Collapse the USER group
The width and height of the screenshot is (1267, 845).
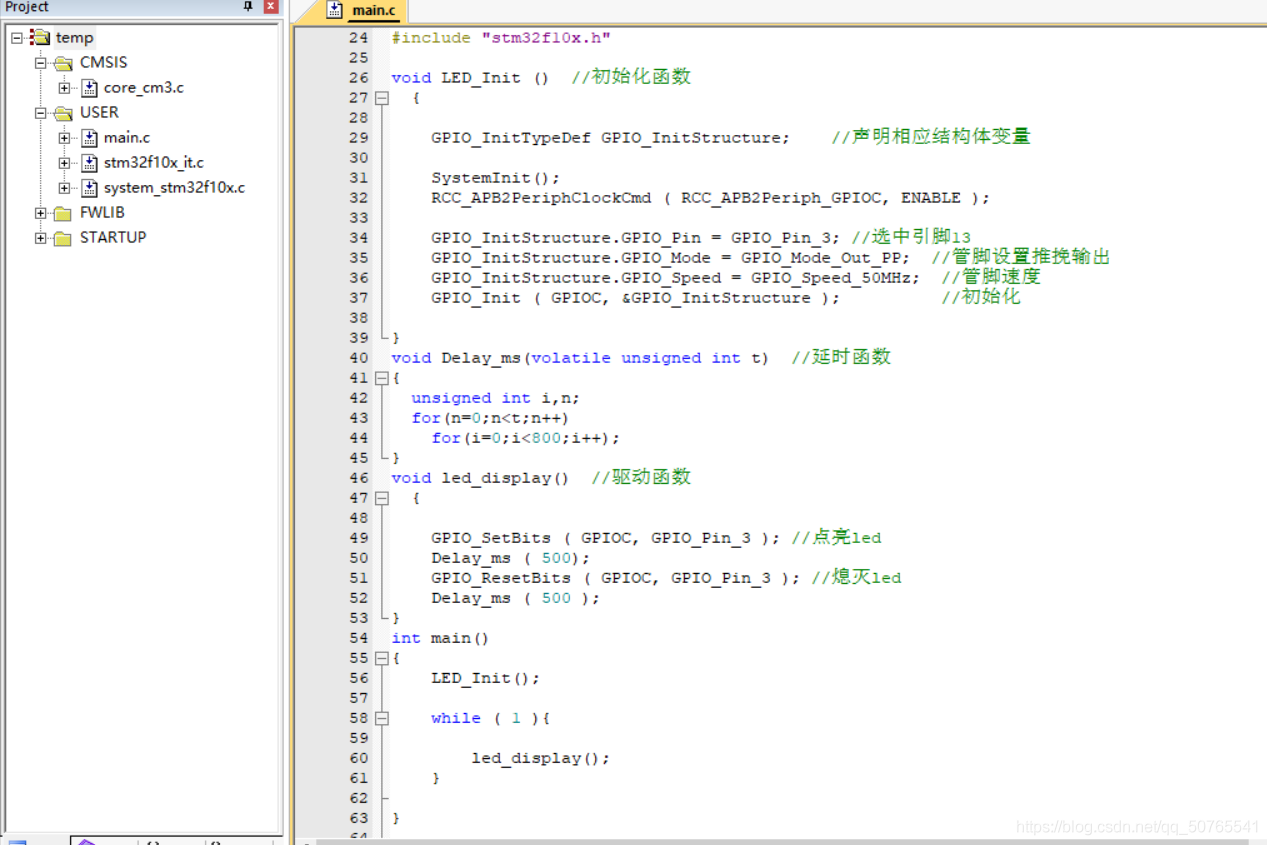point(40,113)
